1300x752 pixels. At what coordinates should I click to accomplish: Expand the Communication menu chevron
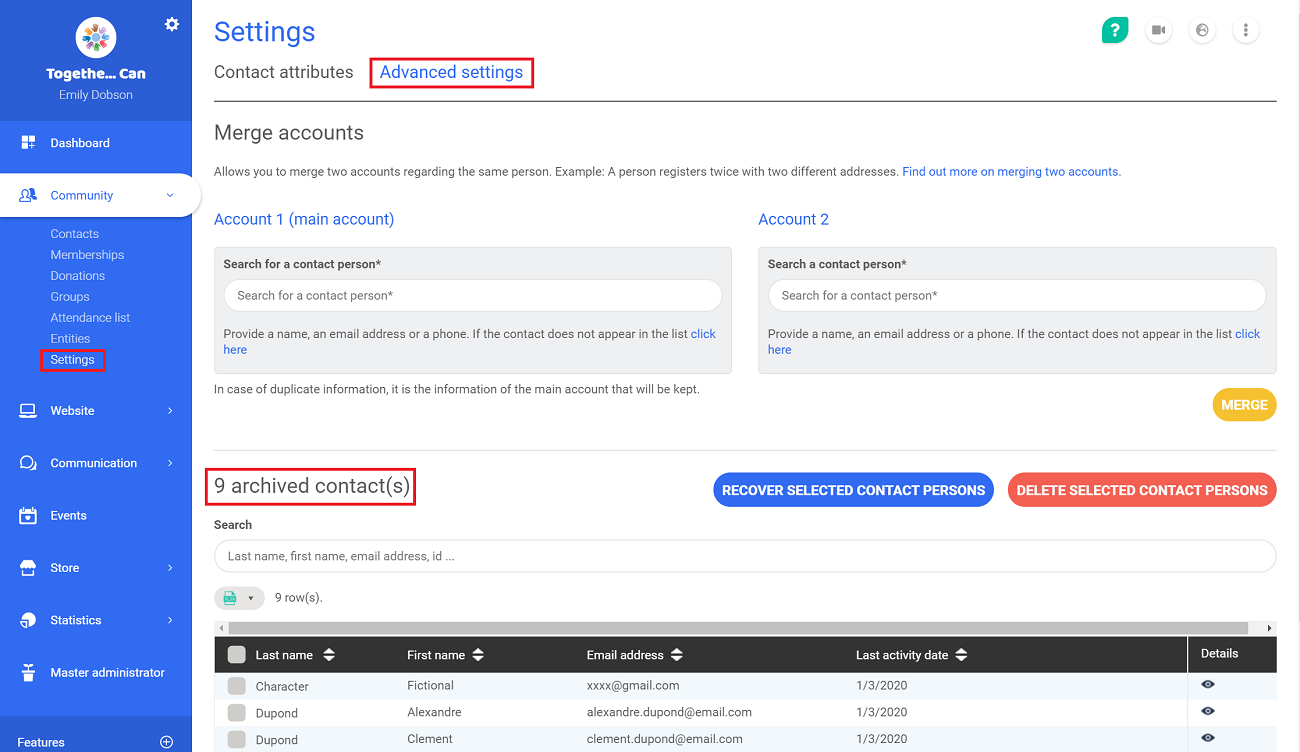(170, 463)
